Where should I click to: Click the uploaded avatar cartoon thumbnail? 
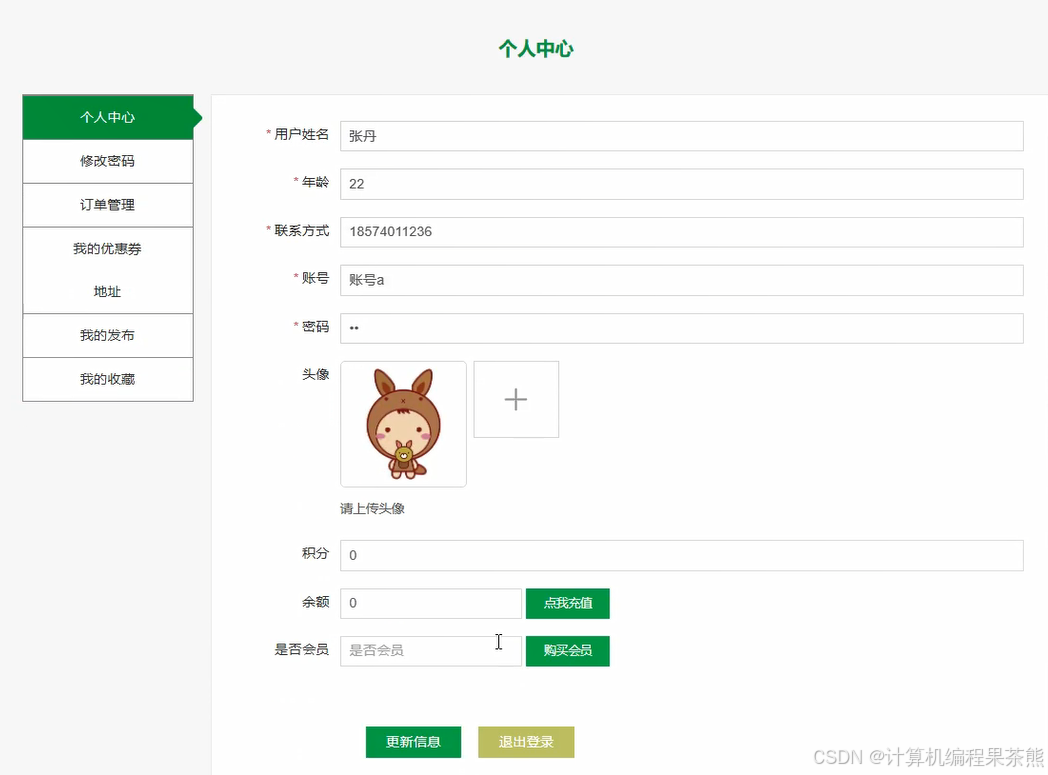[403, 424]
